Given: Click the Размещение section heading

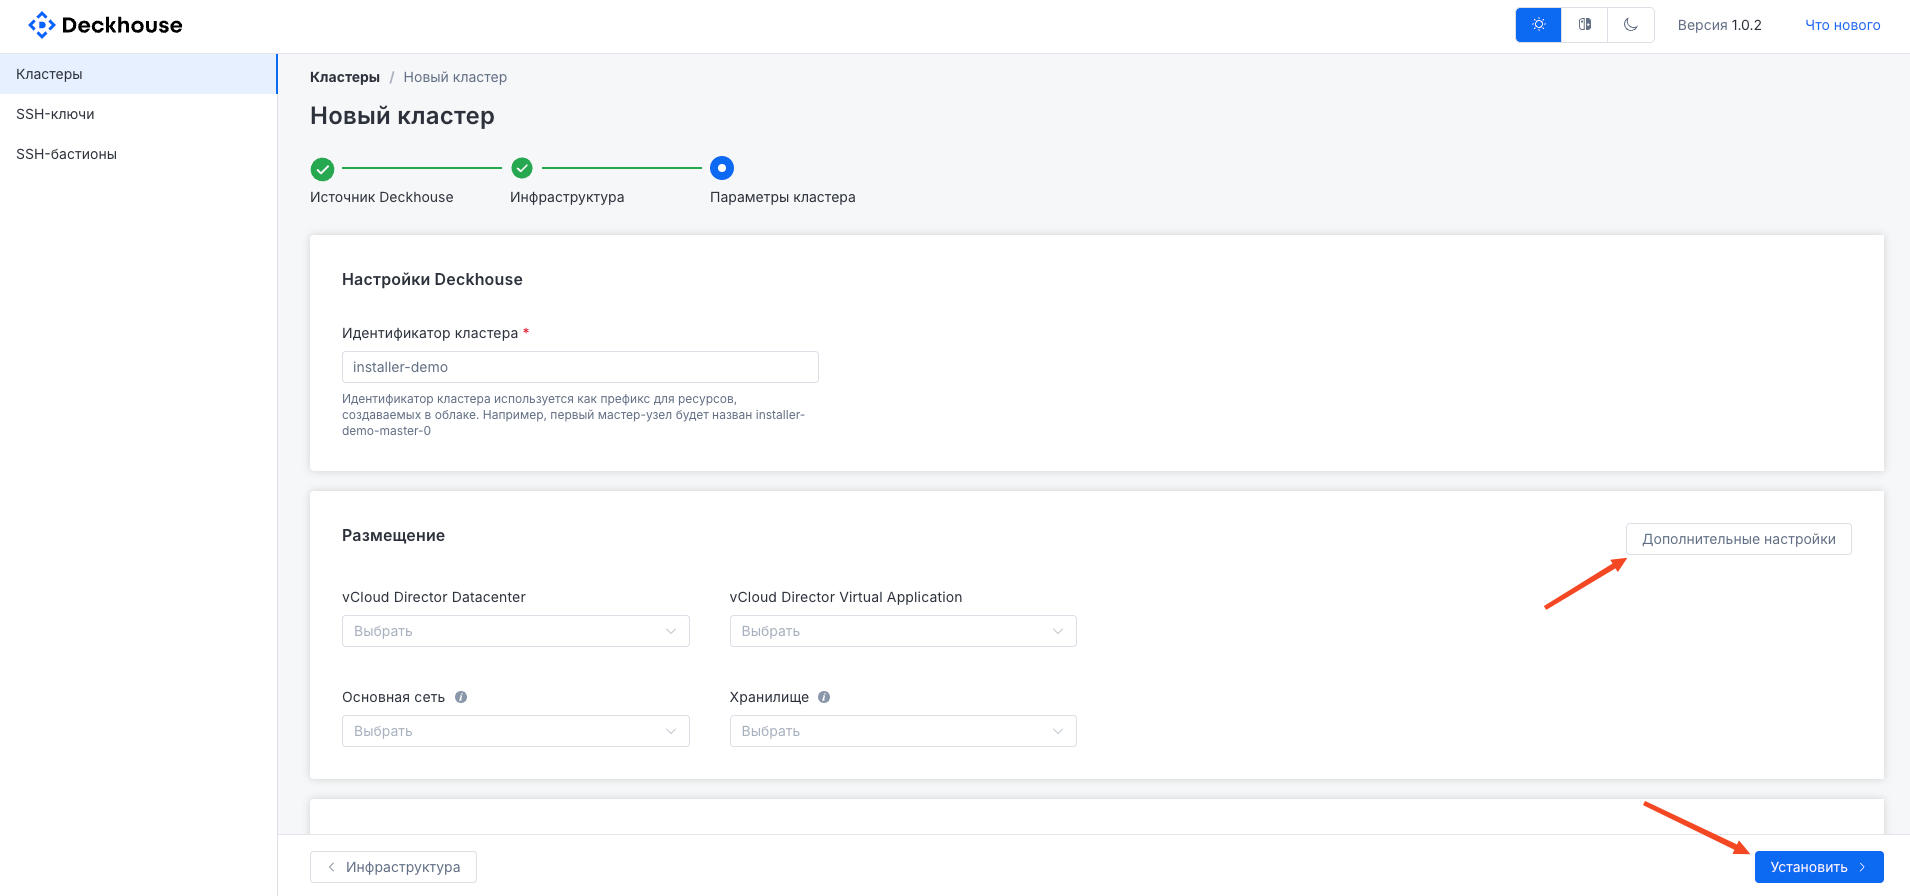Looking at the screenshot, I should (x=393, y=535).
